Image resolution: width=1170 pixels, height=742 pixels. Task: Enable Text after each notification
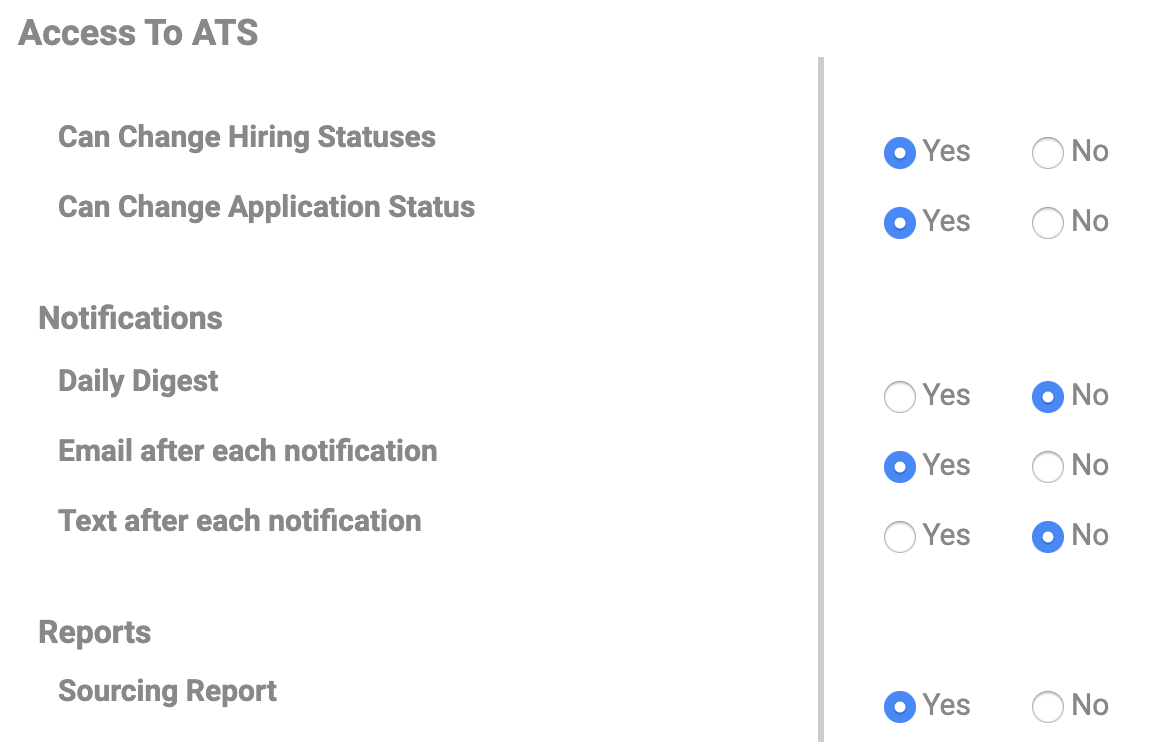point(900,537)
